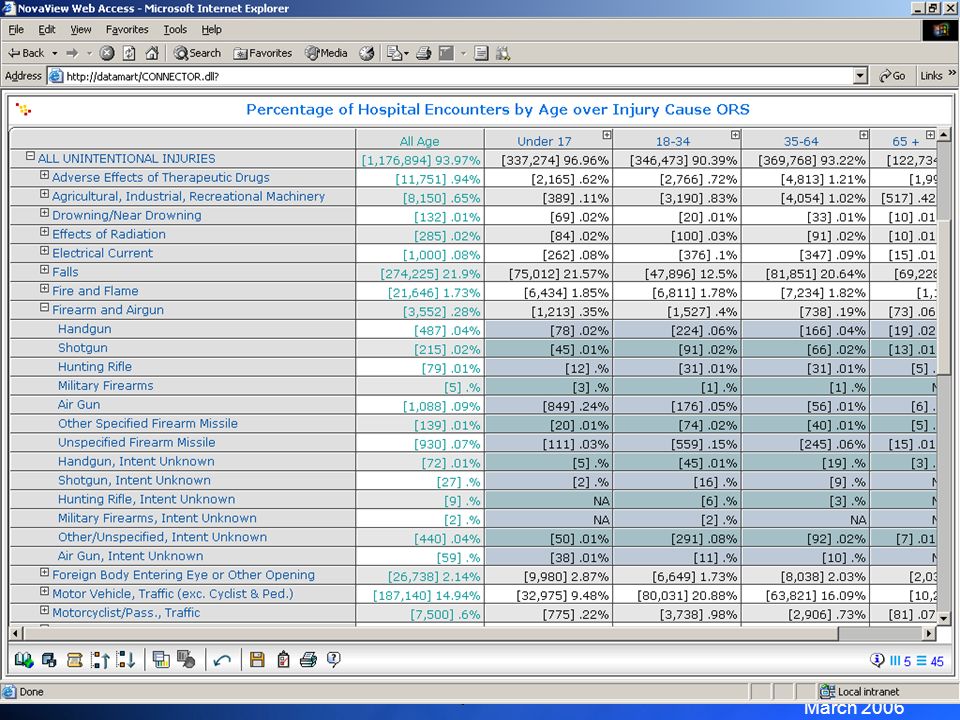Click the sort descending down-arrow icon
Viewport: 960px width, 720px height.
pos(126,659)
